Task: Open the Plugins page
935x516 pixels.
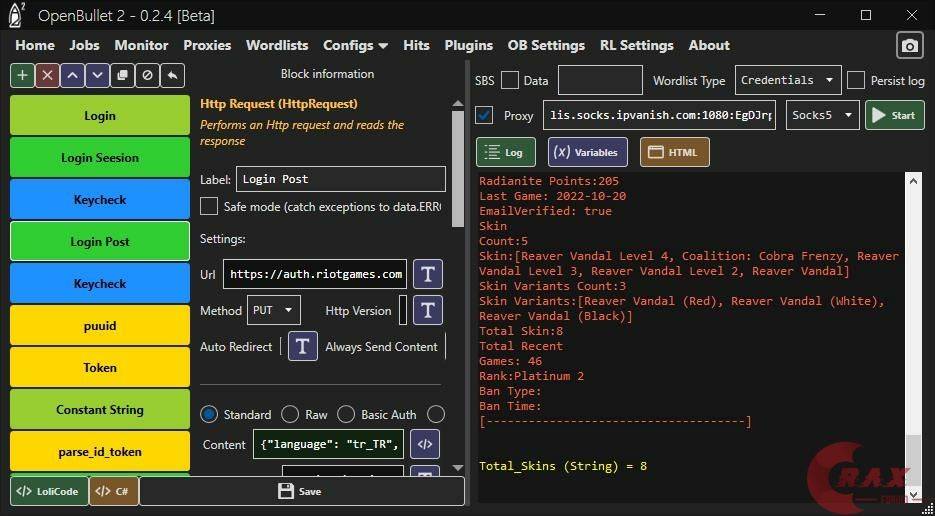Action: [469, 45]
